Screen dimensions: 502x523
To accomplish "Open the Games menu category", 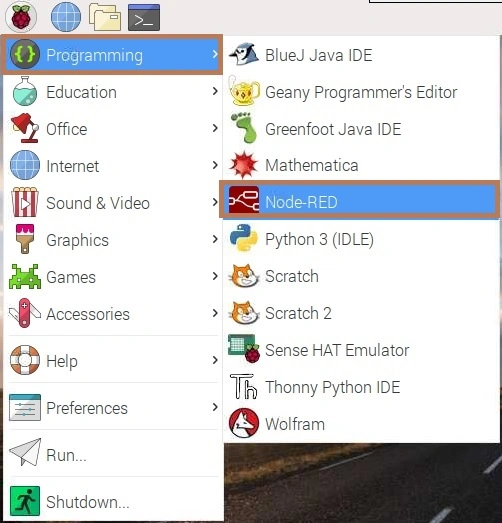I will [112, 277].
